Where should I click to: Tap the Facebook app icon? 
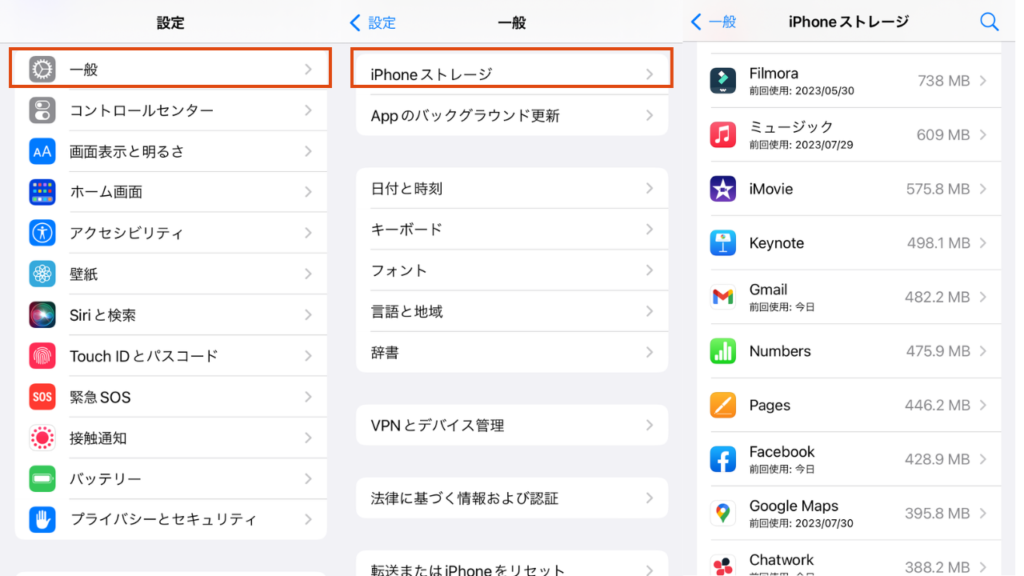click(723, 460)
